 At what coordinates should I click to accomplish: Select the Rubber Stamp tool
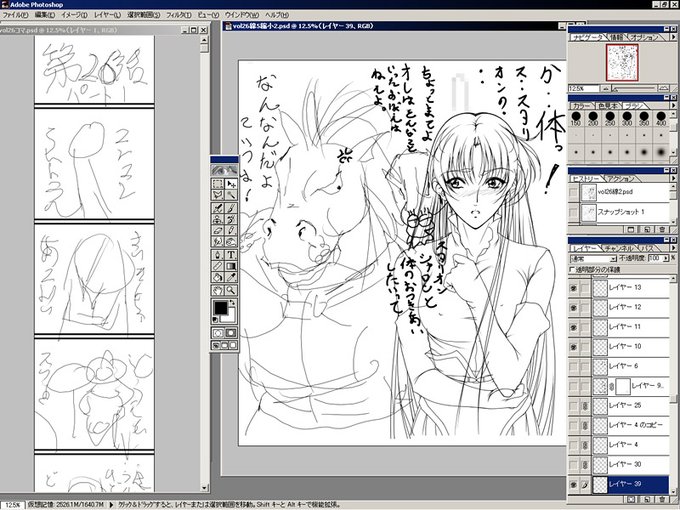tap(218, 219)
